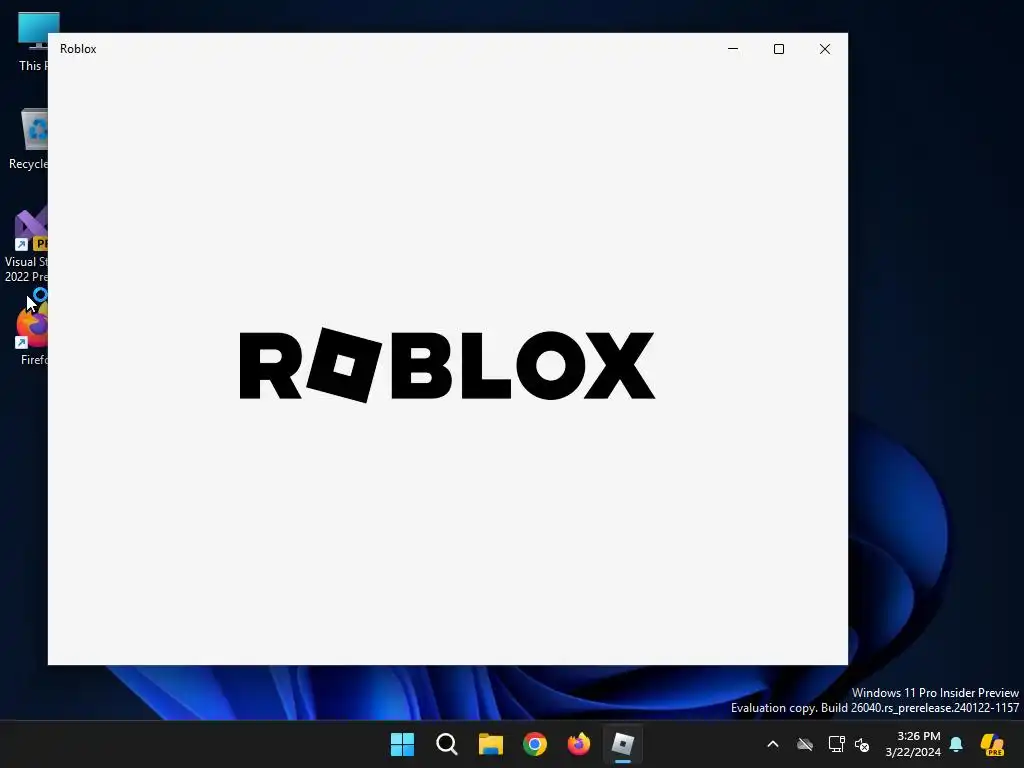Select Firefox desktop shortcut
The height and width of the screenshot is (768, 1024).
(31, 333)
